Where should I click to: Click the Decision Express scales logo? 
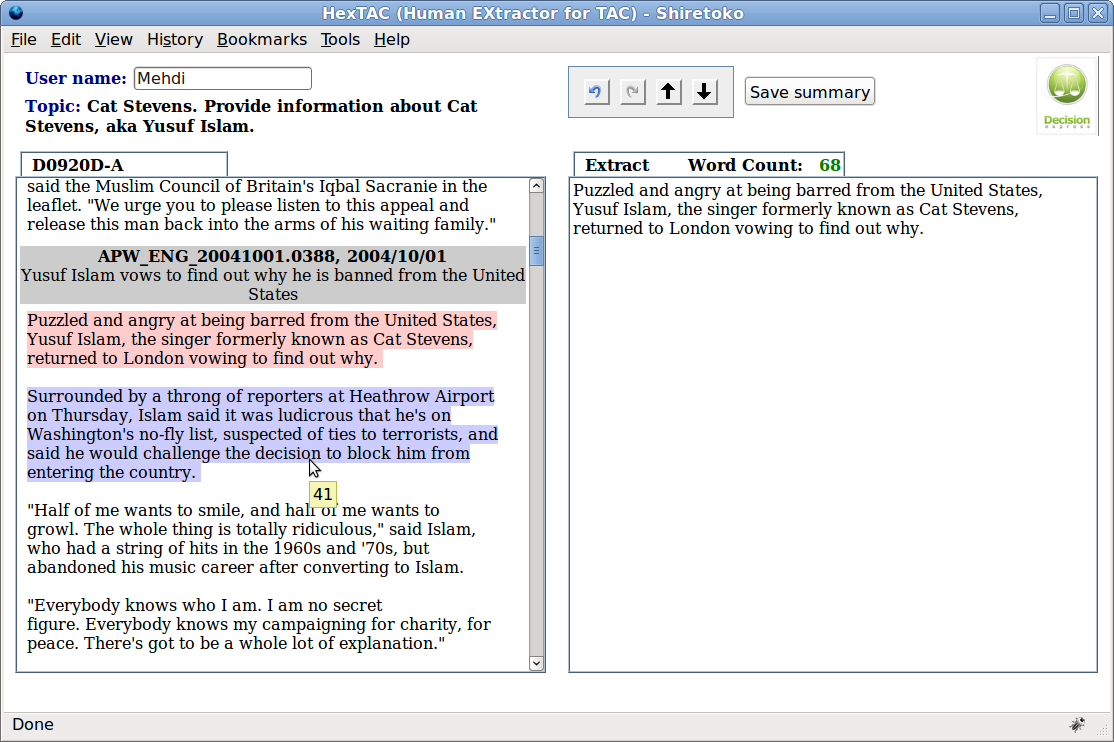pyautogui.click(x=1067, y=95)
